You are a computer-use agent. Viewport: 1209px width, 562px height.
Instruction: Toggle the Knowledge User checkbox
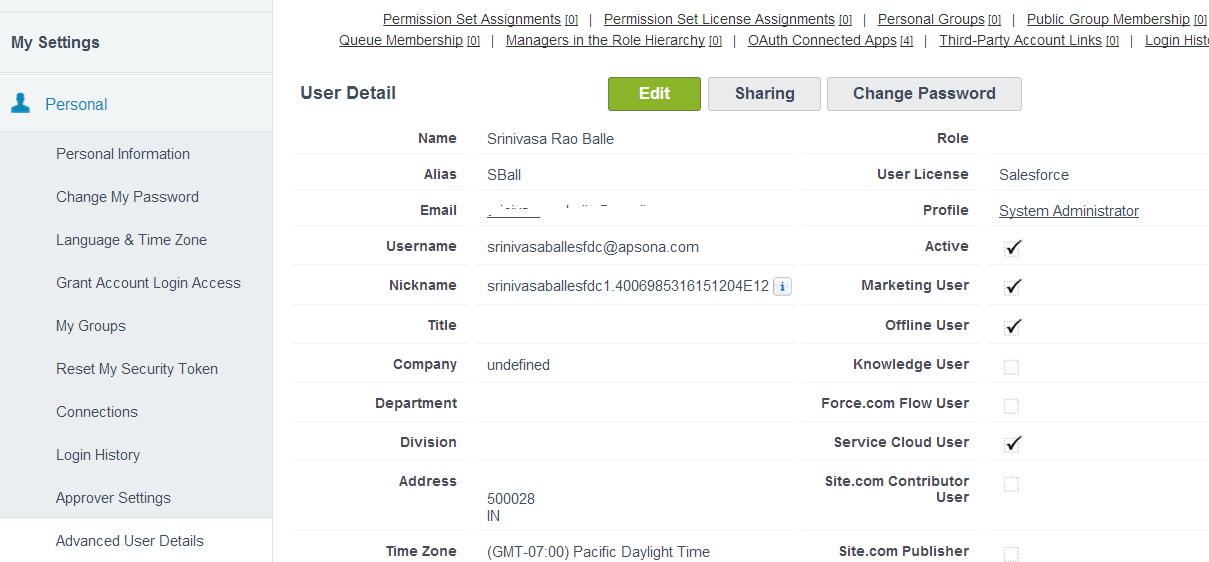click(x=1011, y=367)
